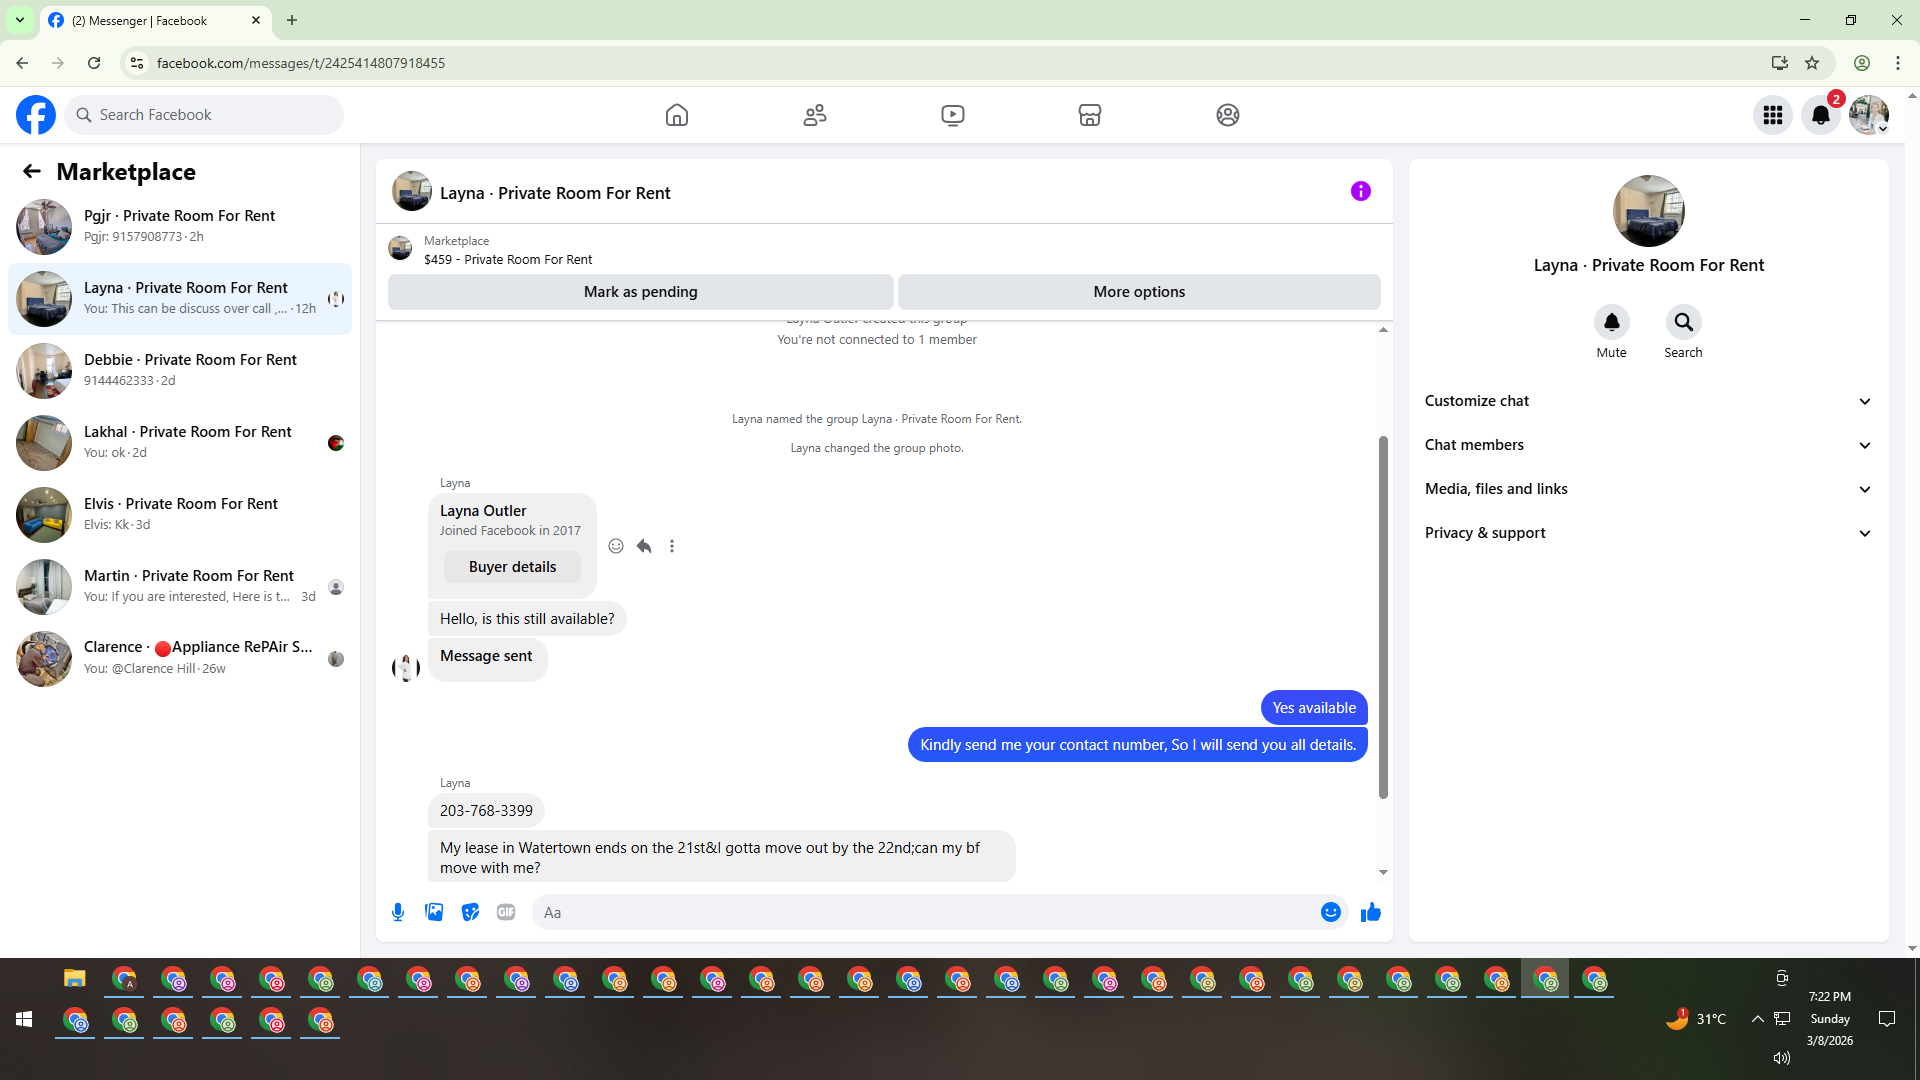Open the Buyer details button
Viewport: 1920px width, 1080px height.
[x=512, y=567]
